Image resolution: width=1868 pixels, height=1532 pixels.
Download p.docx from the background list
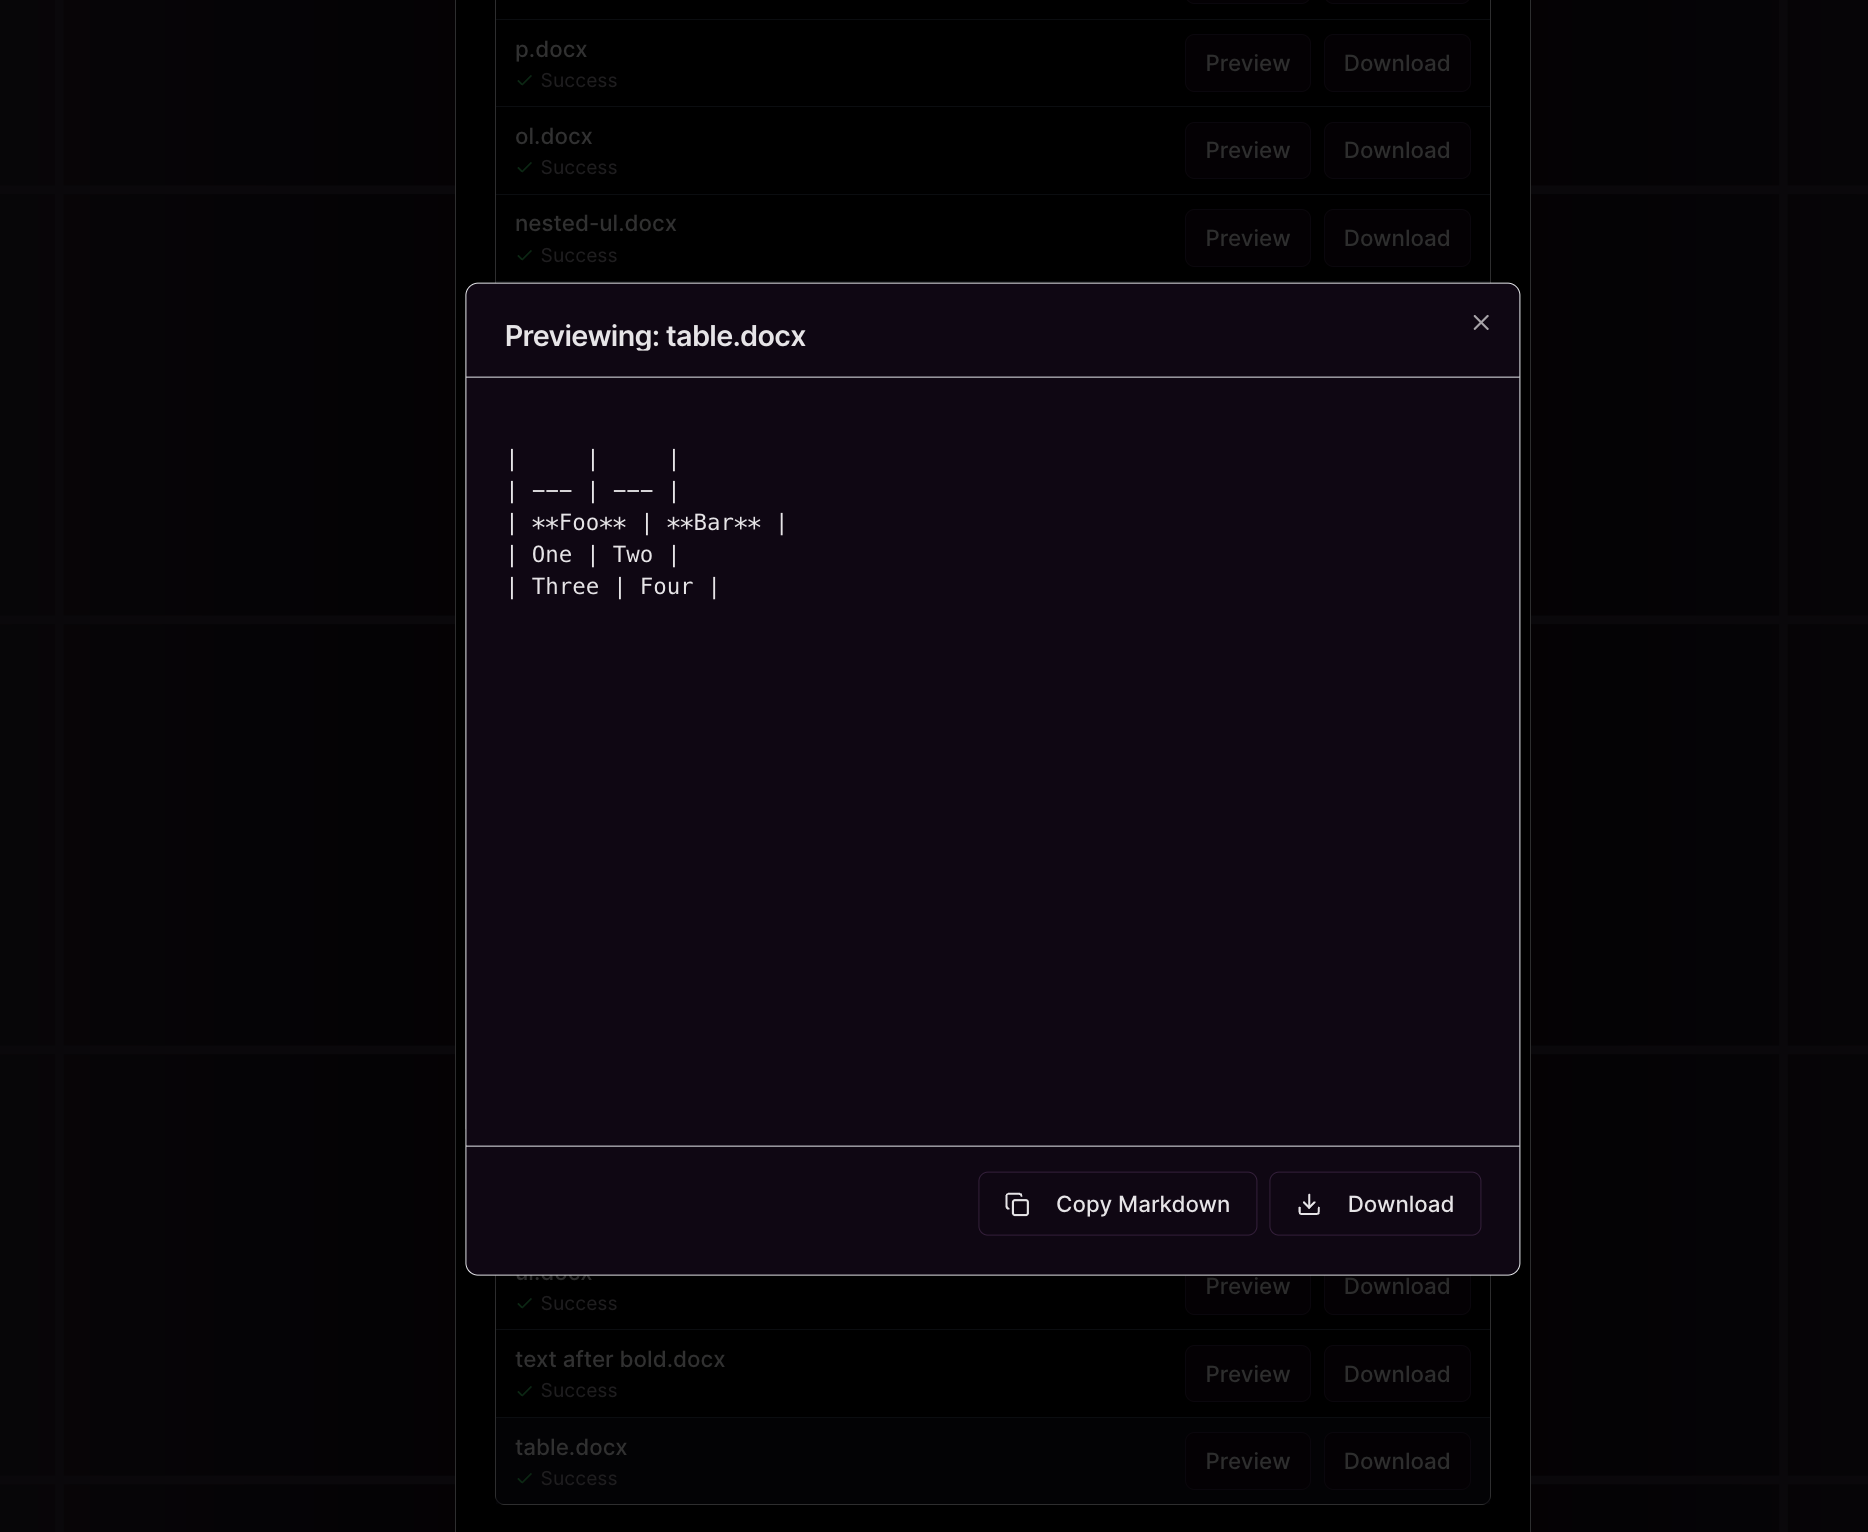point(1397,63)
